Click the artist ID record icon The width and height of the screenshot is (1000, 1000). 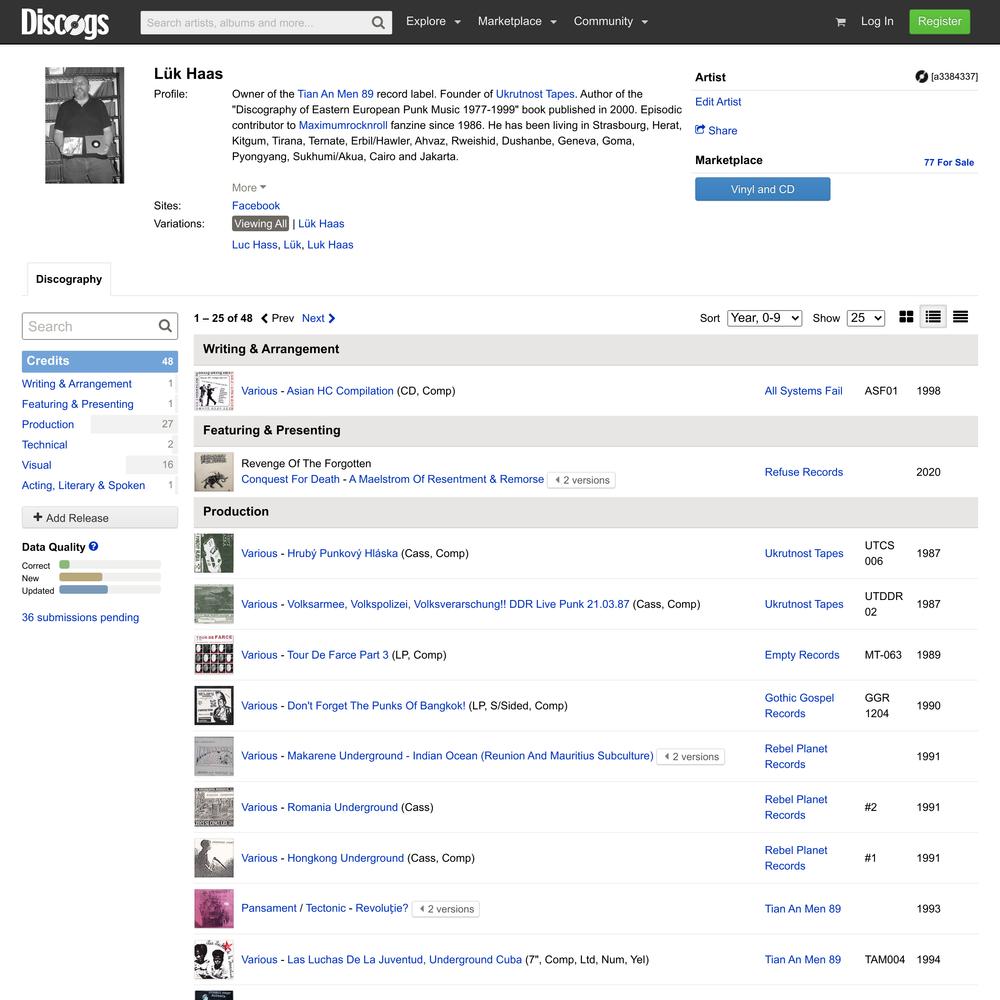[x=922, y=77]
